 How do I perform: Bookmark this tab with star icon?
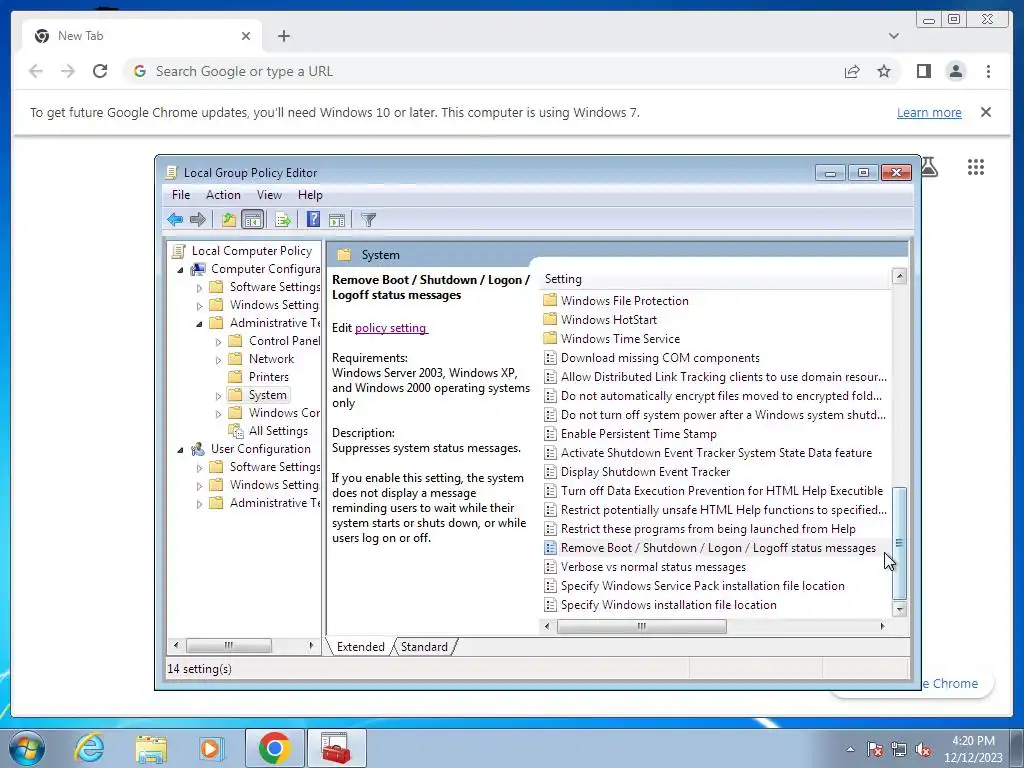(884, 71)
